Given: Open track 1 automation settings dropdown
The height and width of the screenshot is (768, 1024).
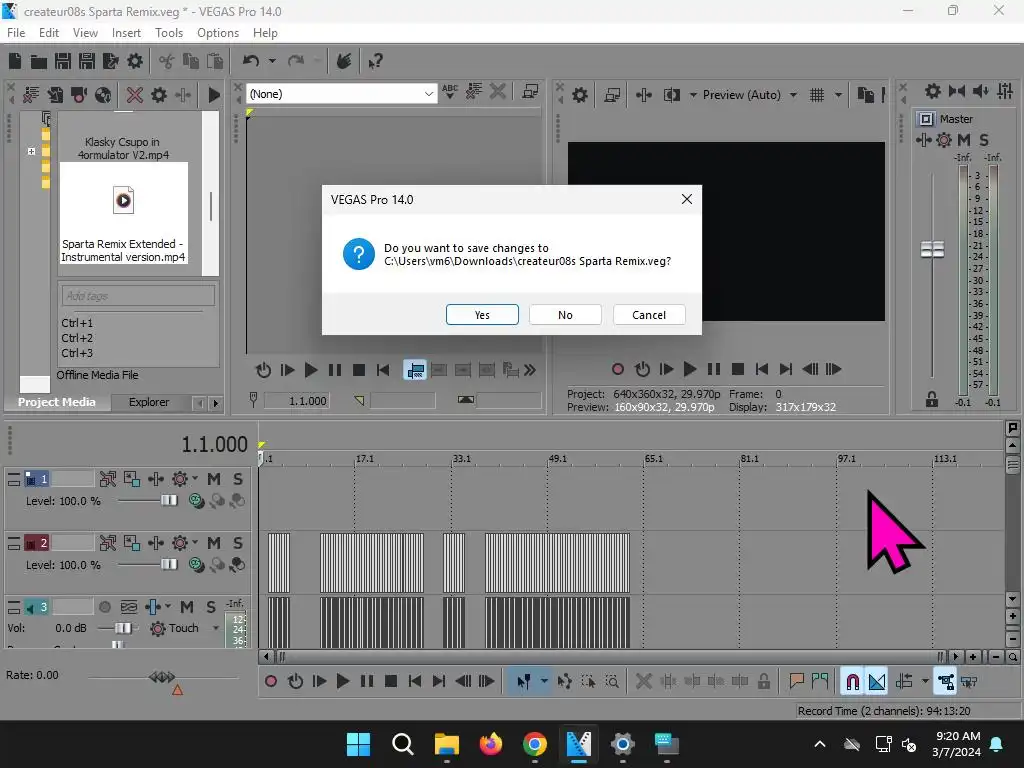Looking at the screenshot, I should tap(195, 479).
